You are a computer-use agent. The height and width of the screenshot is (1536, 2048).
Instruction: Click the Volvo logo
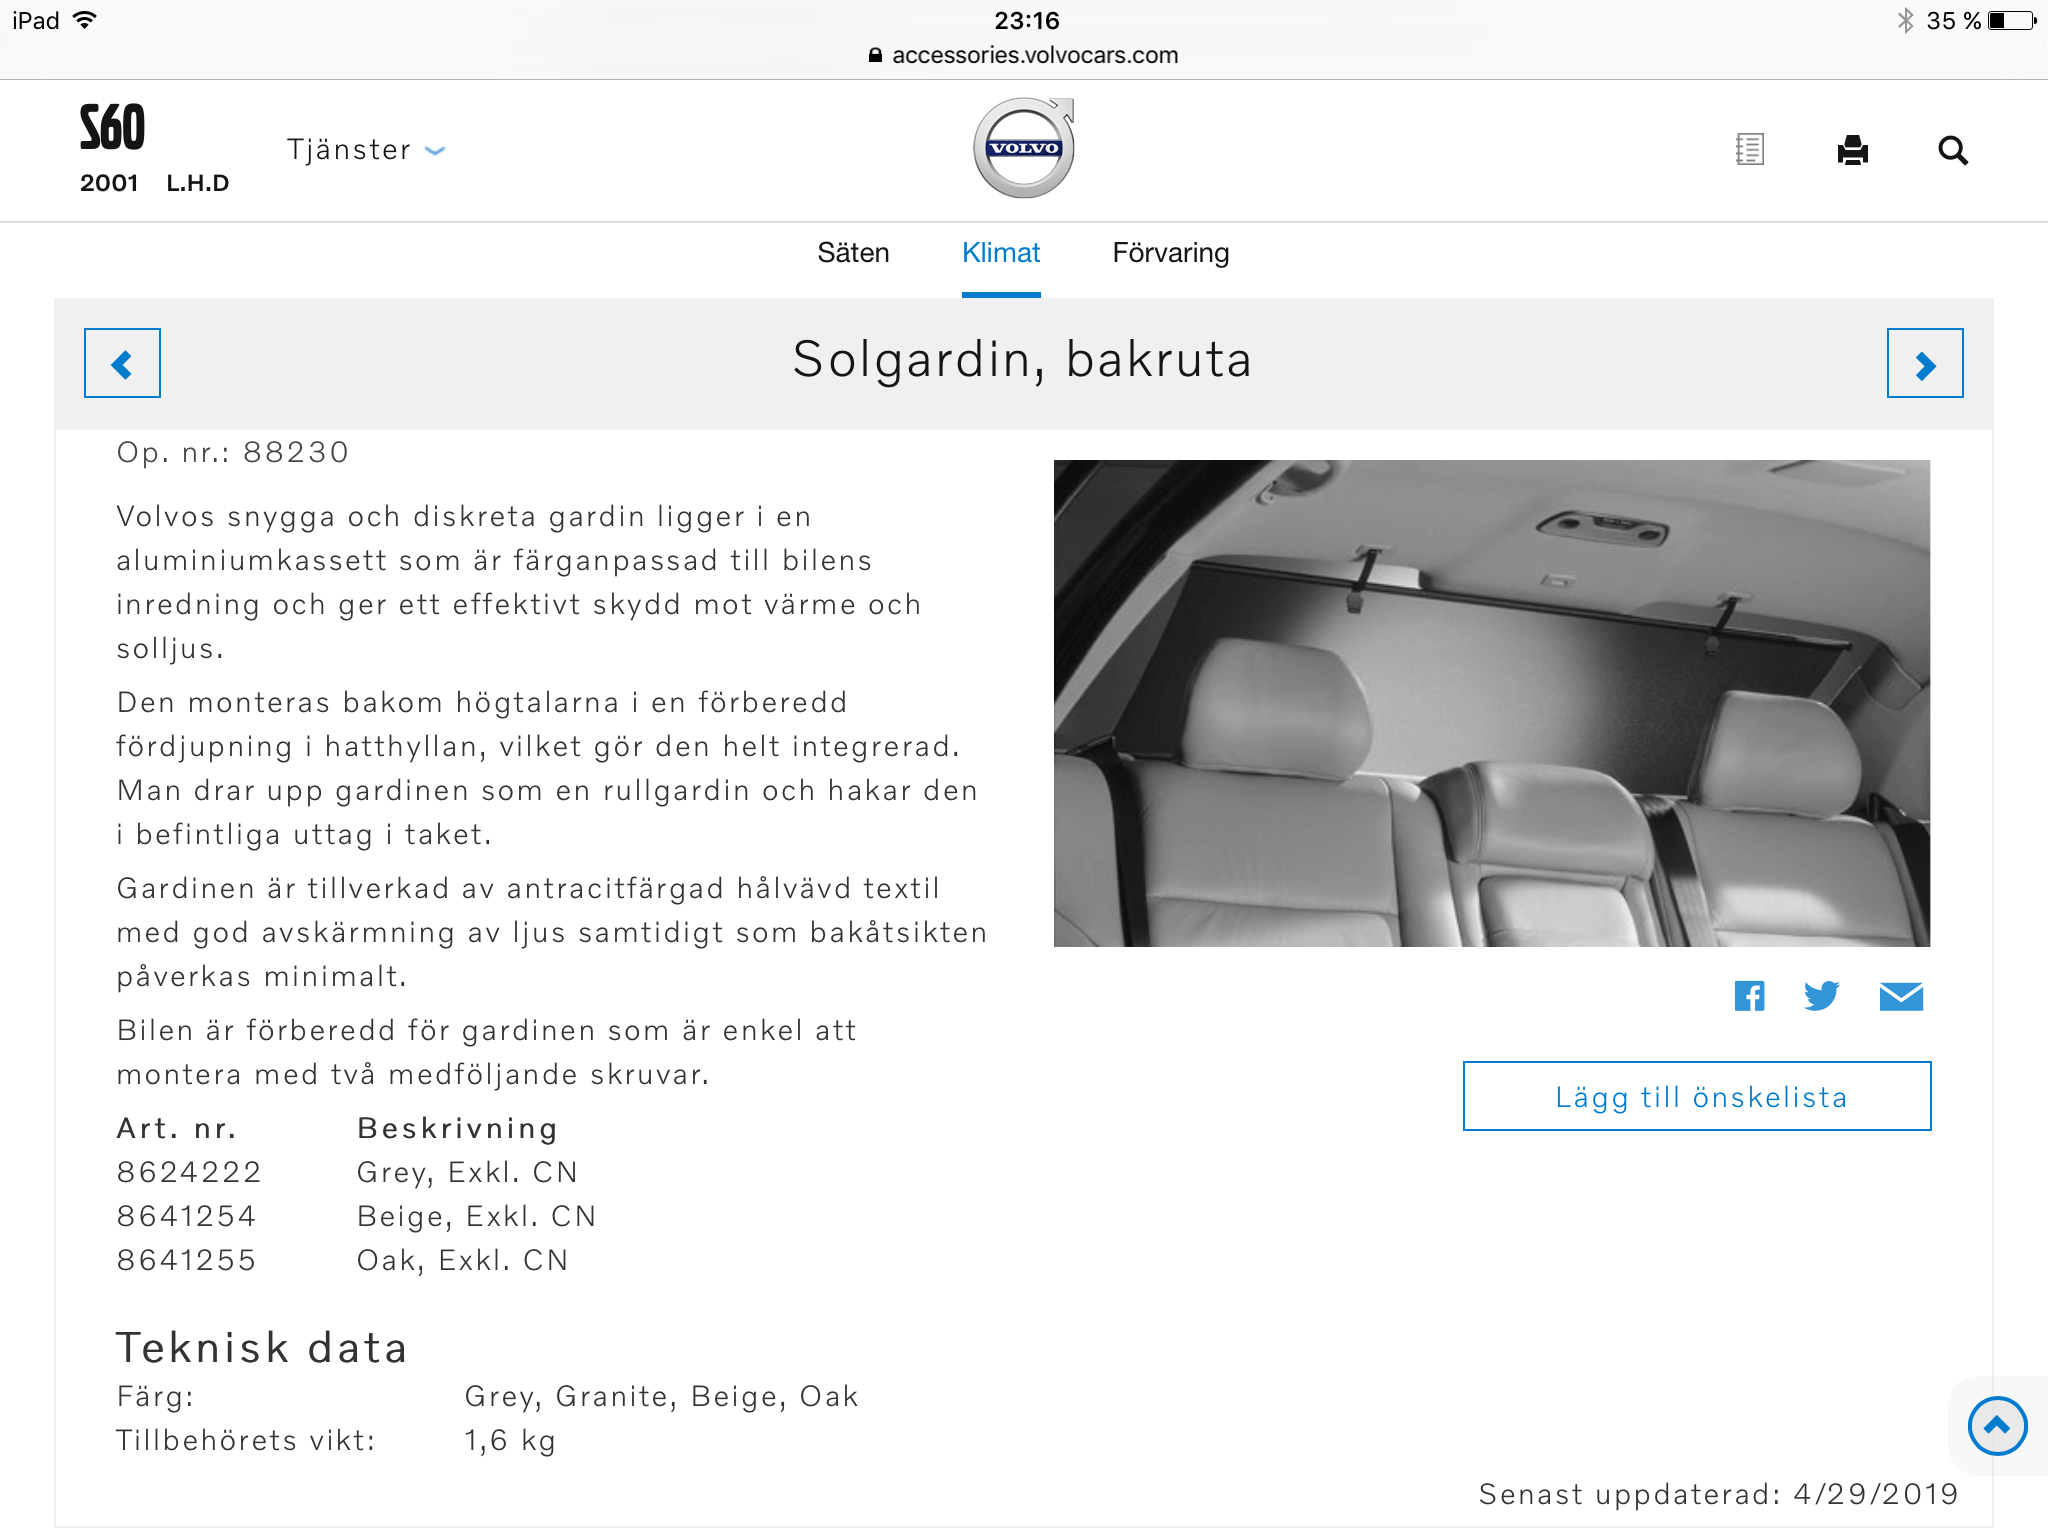(x=1024, y=148)
